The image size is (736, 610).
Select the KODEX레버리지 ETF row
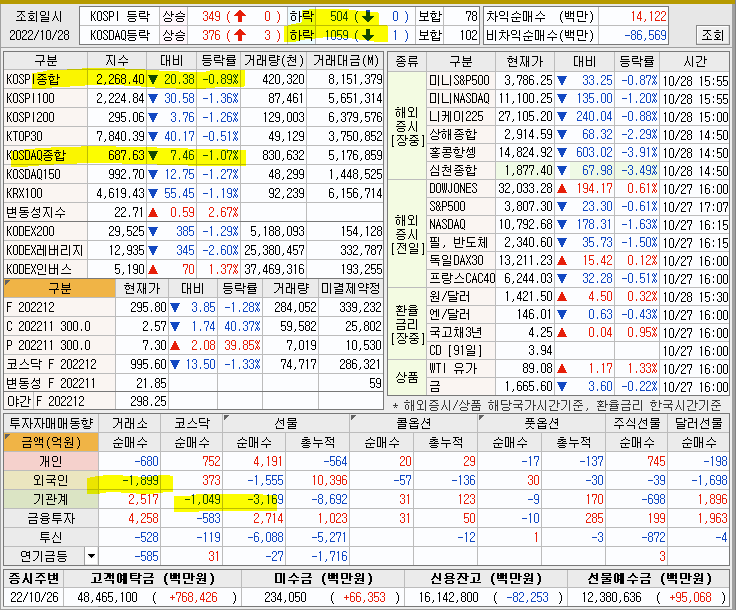[193, 250]
